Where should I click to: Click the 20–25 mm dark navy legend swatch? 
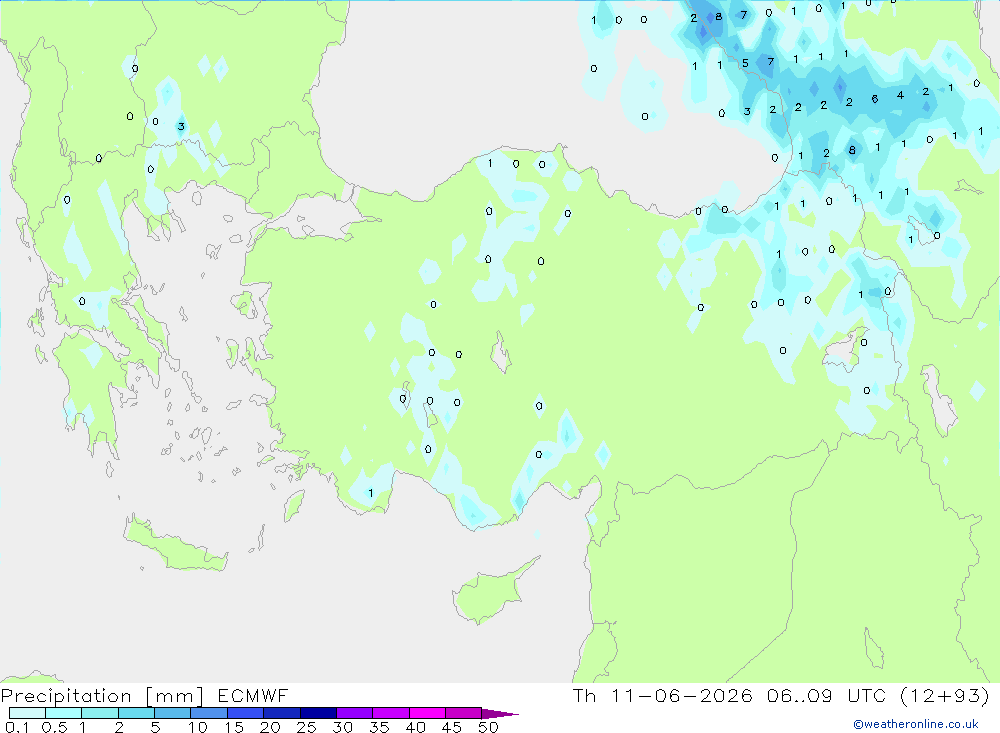click(281, 713)
